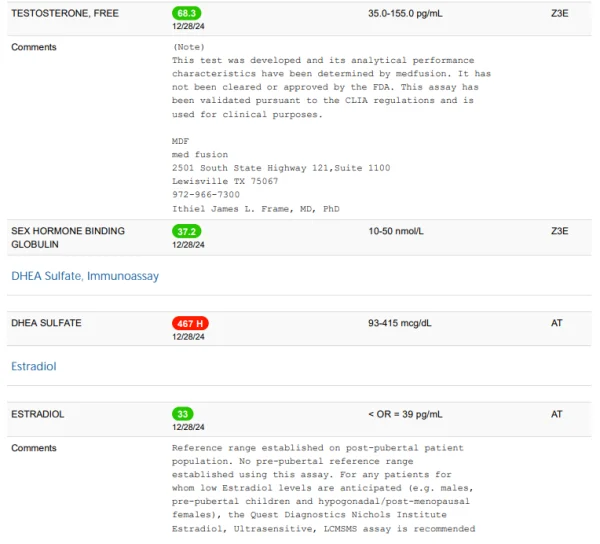Click the red 467 H result badge
Screen dimensions: 600x544
(190, 323)
